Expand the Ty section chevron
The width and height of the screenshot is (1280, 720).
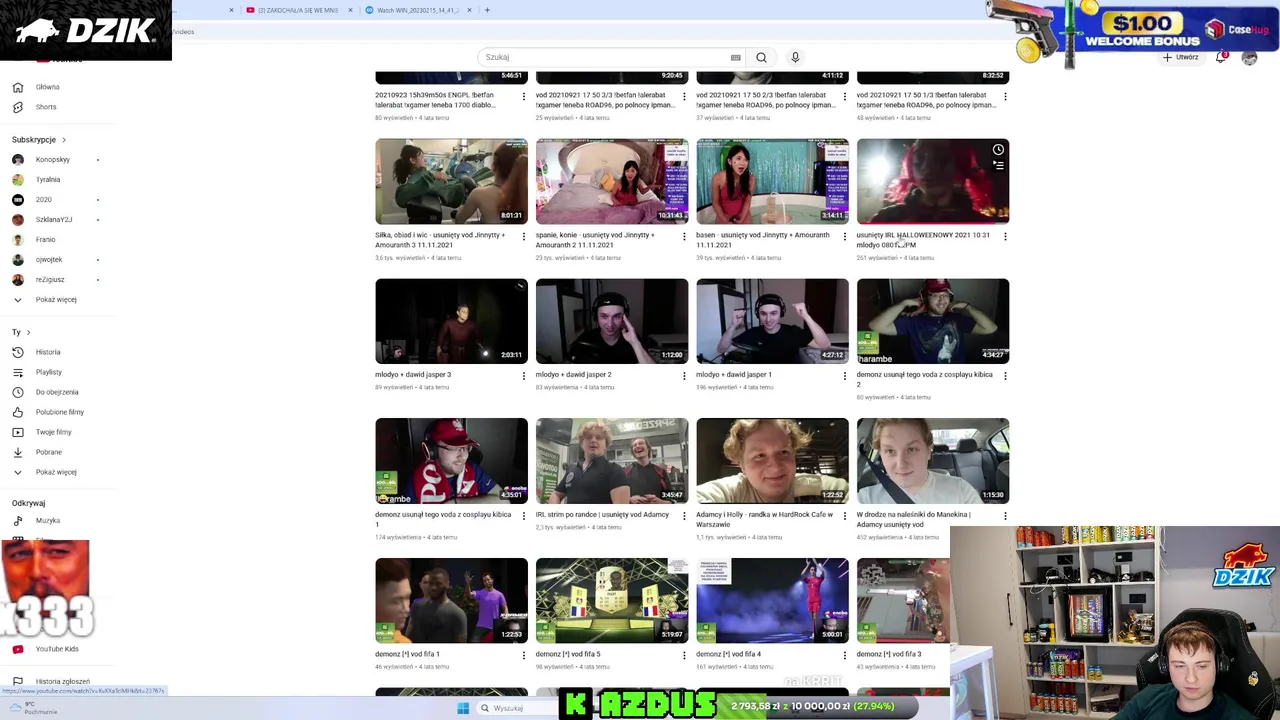tap(28, 332)
